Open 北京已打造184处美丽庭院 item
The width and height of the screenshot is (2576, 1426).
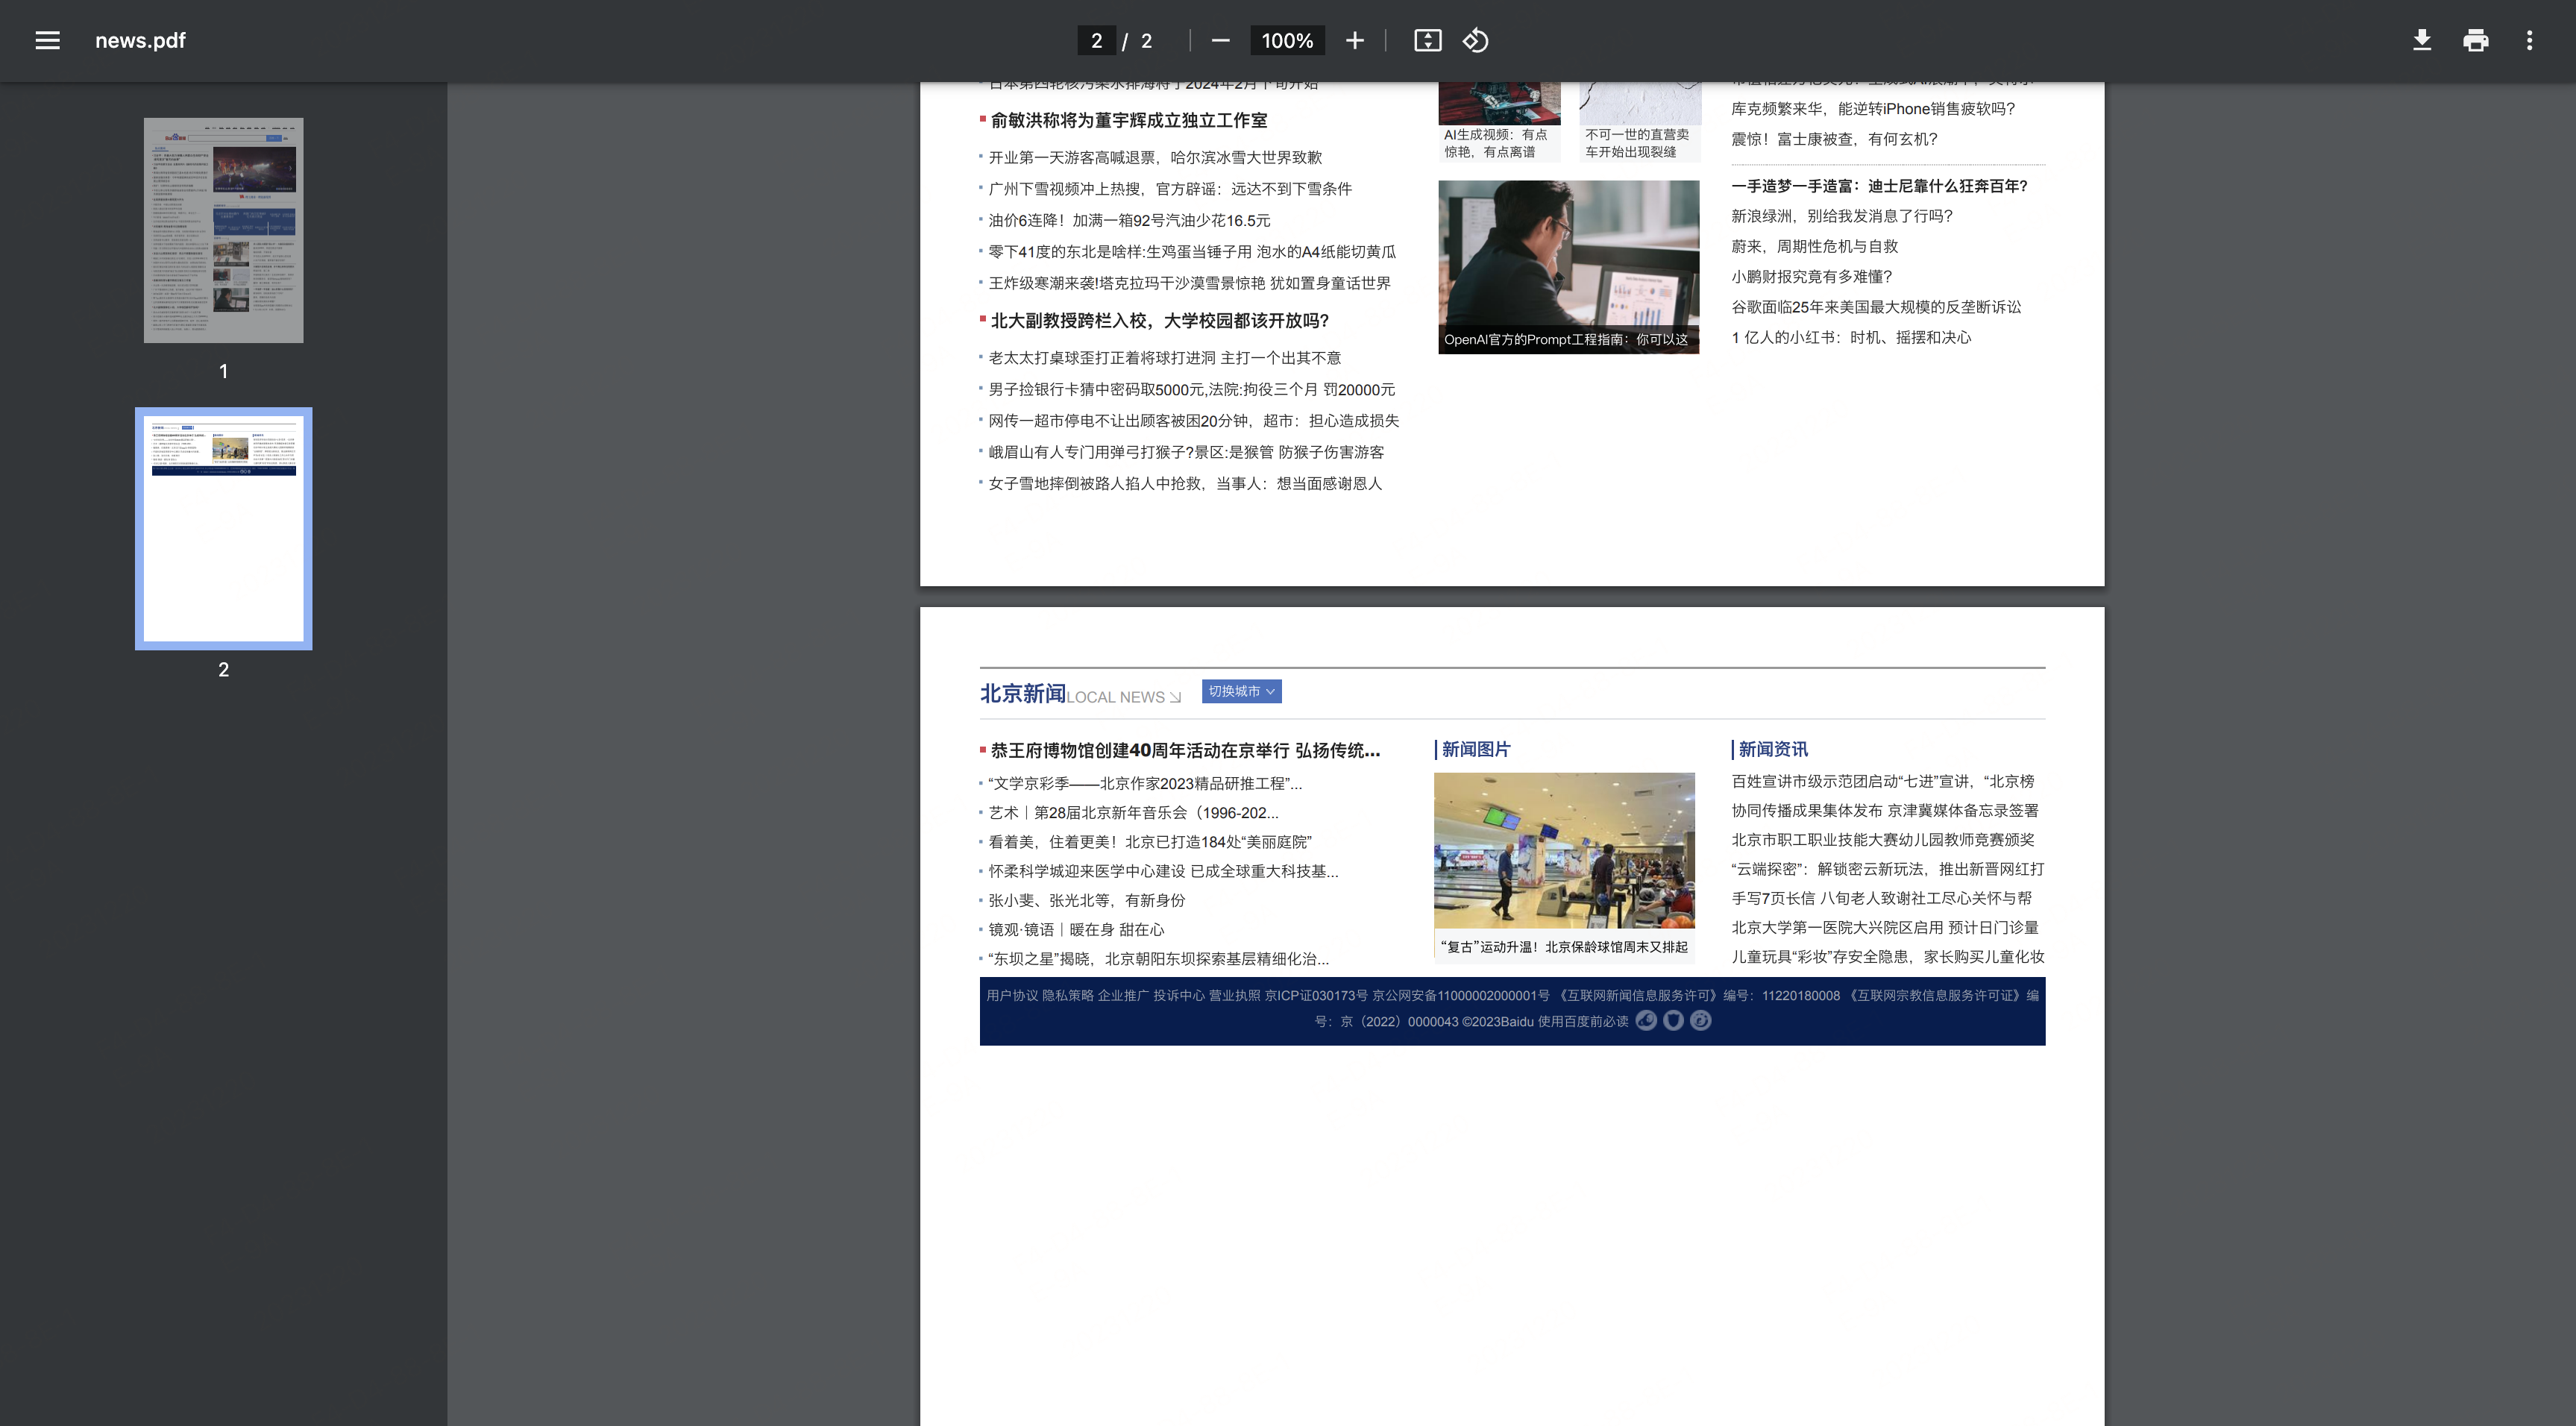pos(1150,842)
